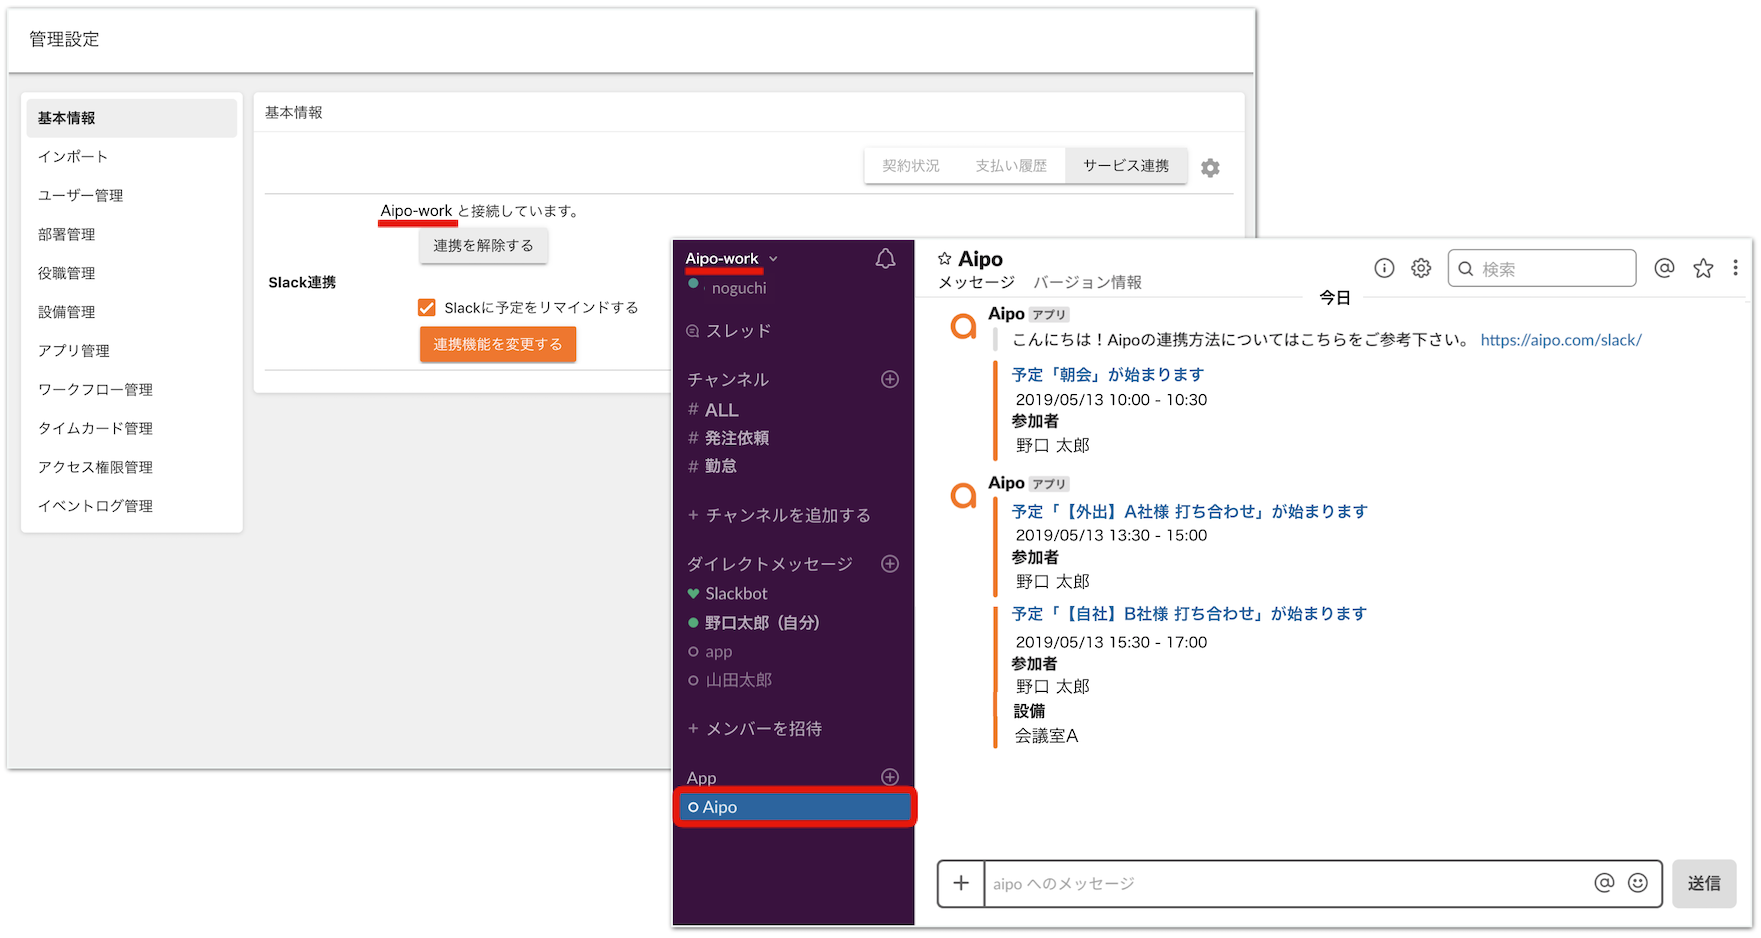This screenshot has height=938, width=1761.
Task: Focus the Slack 検索 search field
Action: click(1542, 268)
